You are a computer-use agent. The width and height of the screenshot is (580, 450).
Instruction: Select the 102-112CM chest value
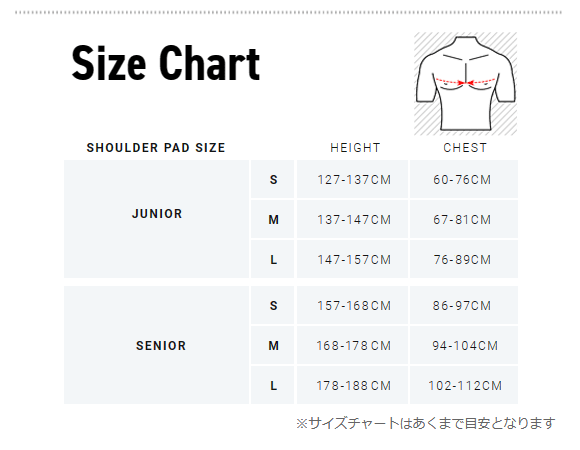(x=465, y=386)
